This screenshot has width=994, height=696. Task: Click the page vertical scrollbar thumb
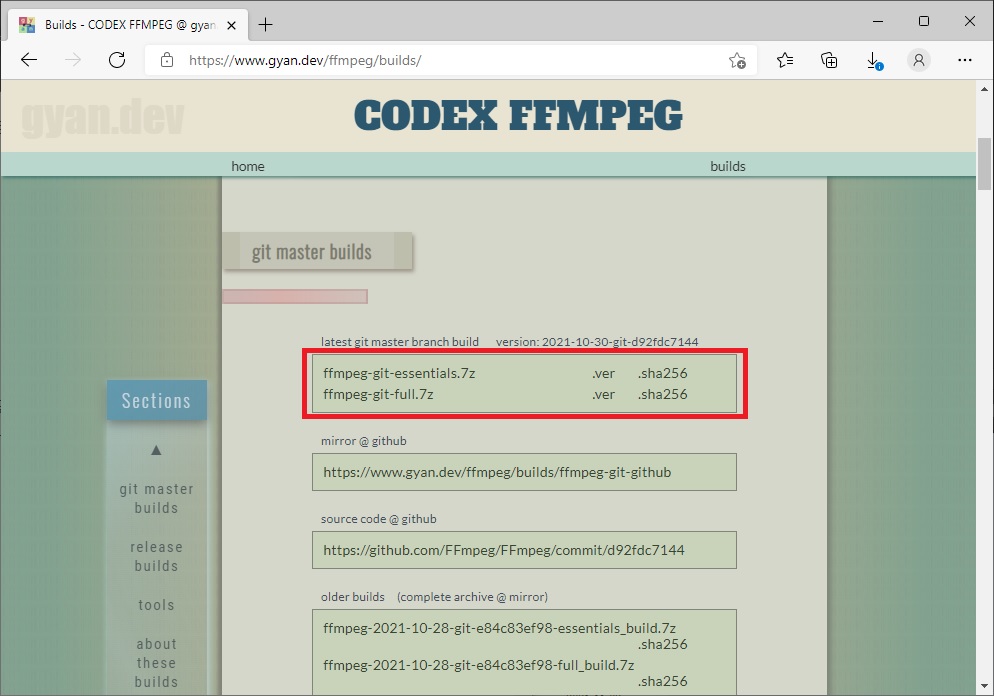[x=984, y=164]
